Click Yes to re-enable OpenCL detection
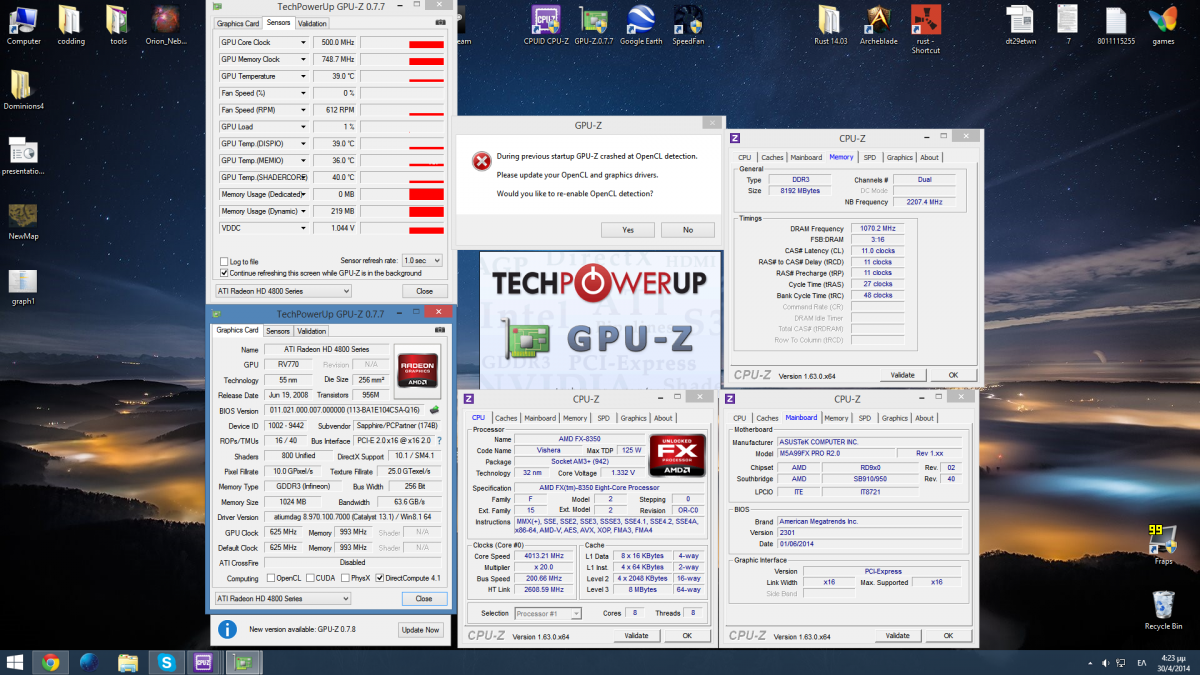The width and height of the screenshot is (1200, 675). pyautogui.click(x=628, y=230)
